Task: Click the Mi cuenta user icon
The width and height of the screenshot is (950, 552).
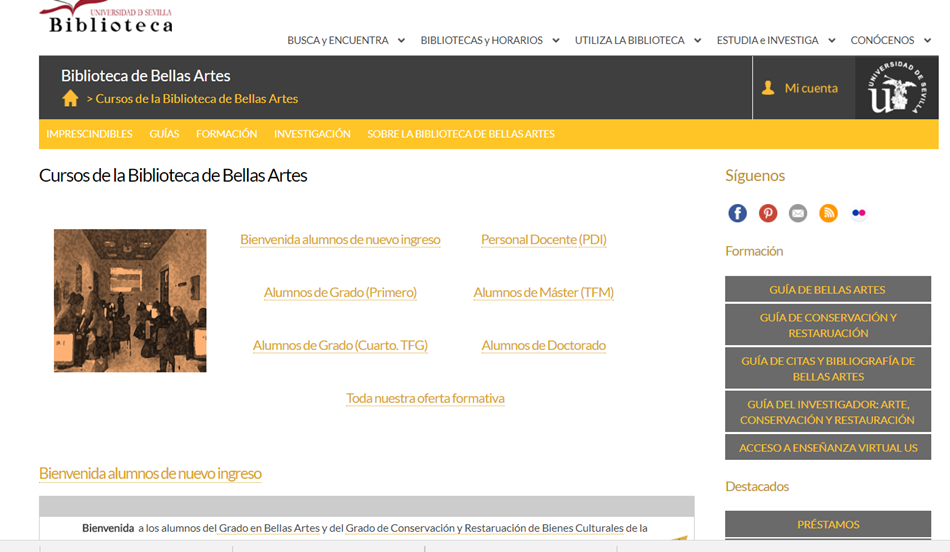Action: point(768,88)
